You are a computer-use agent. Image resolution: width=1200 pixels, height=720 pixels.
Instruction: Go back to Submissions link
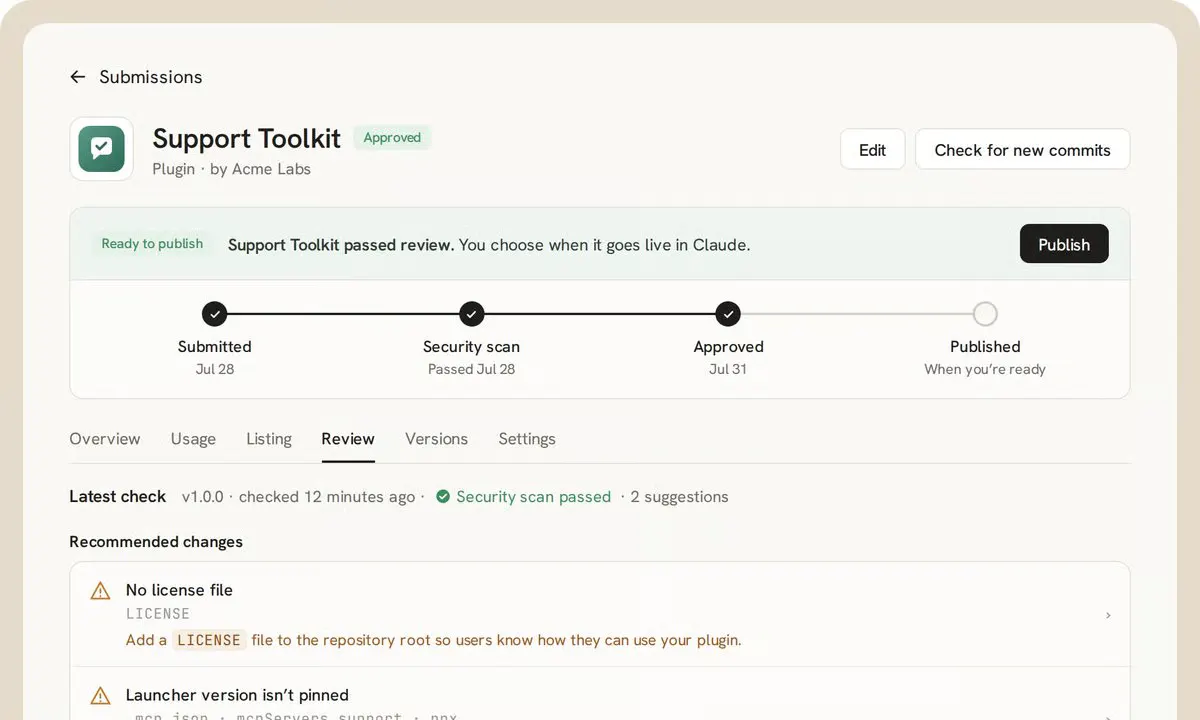(151, 77)
